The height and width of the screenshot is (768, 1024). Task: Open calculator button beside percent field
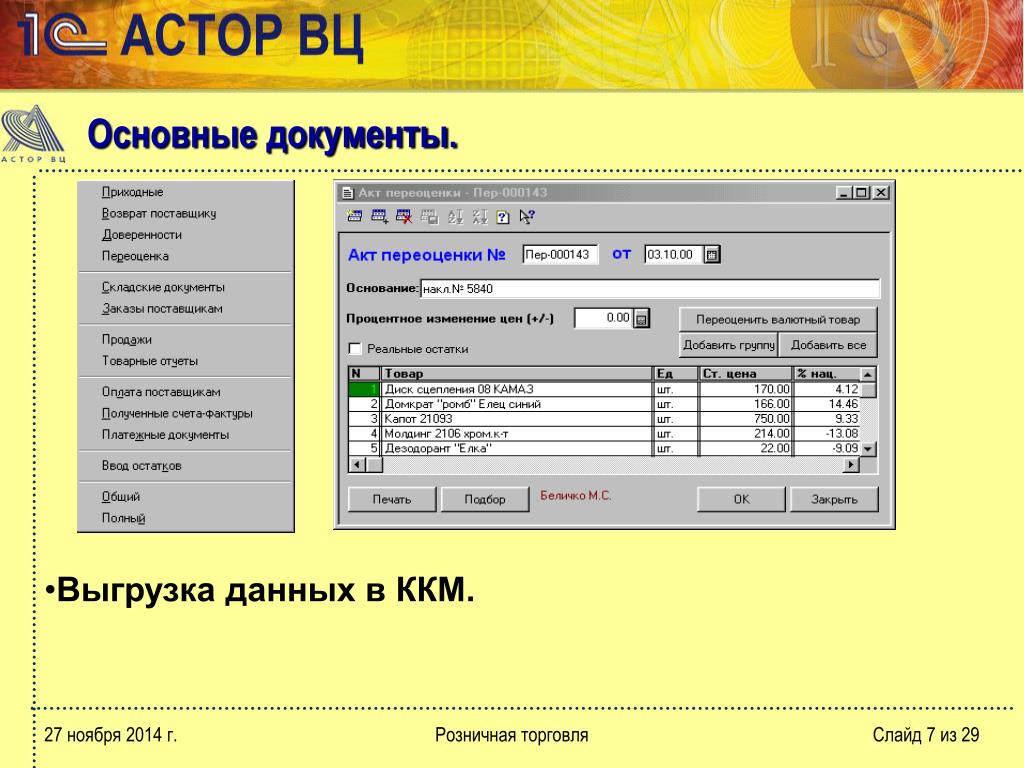641,319
